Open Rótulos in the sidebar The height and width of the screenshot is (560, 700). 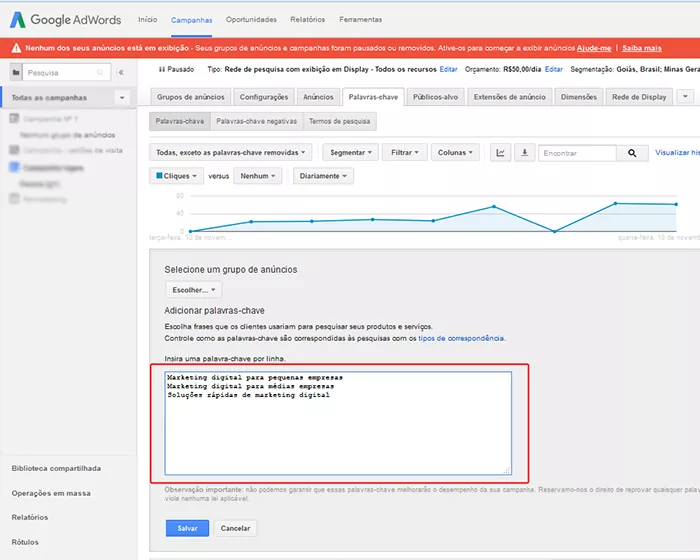point(25,542)
